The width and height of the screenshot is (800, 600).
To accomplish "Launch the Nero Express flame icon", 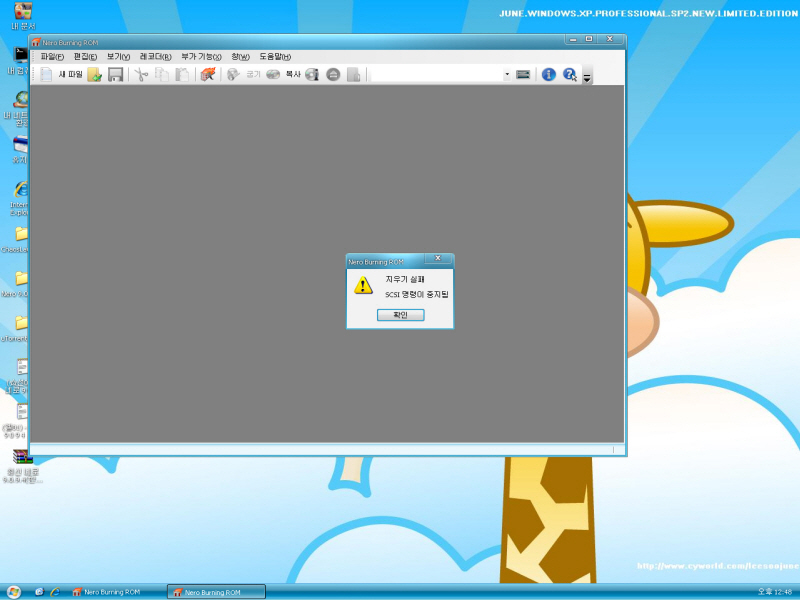I will pos(208,74).
